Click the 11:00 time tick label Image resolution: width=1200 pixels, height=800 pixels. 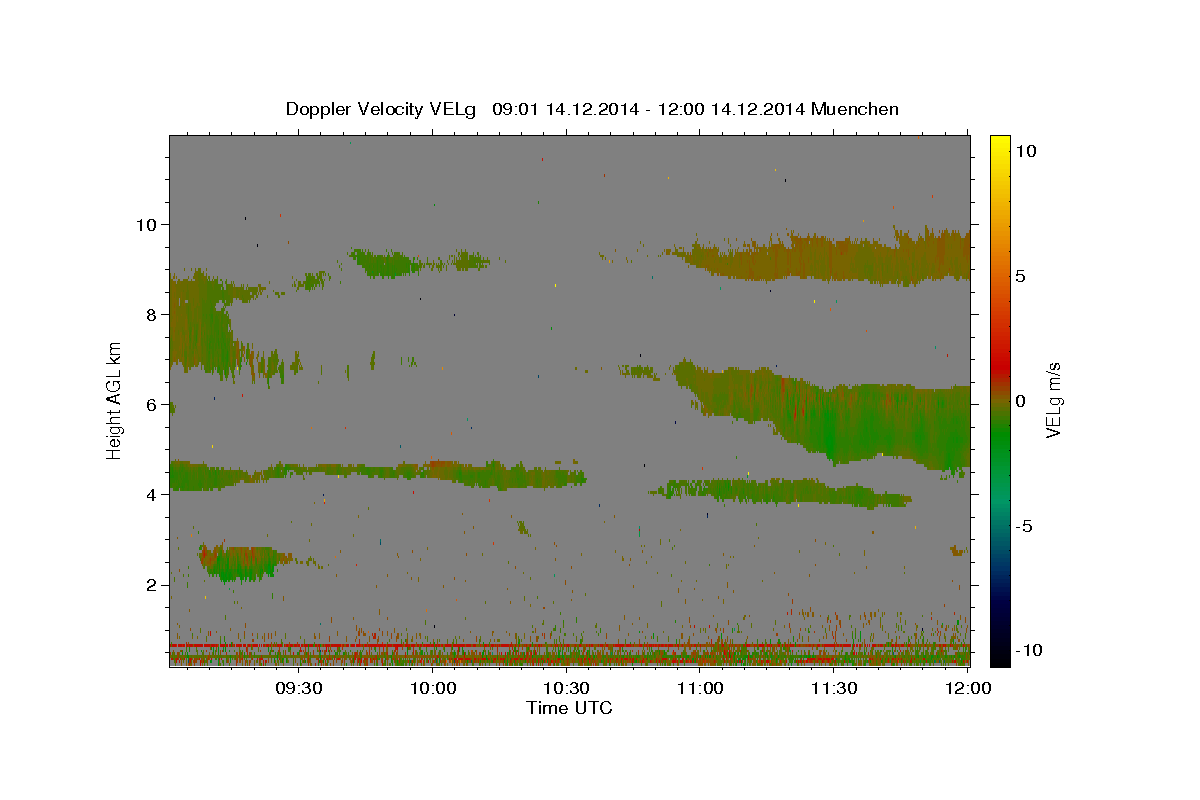pos(700,689)
